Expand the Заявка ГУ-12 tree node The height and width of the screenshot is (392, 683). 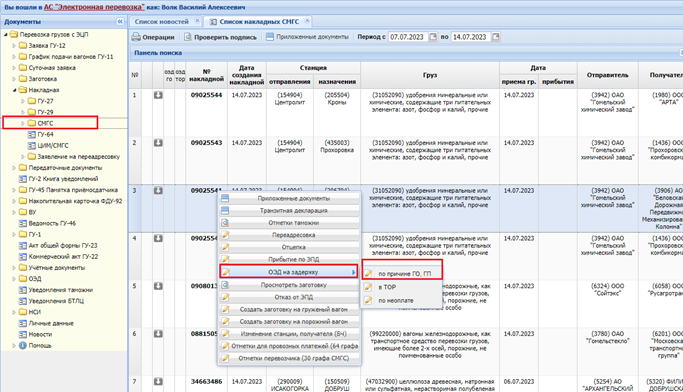tap(14, 46)
